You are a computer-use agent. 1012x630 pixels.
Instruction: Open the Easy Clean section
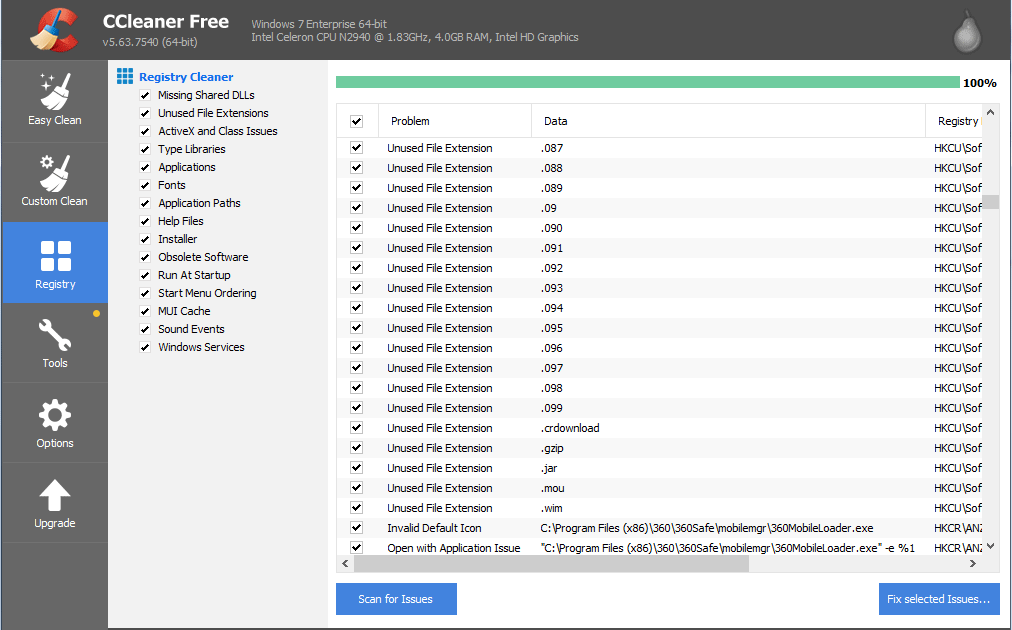55,101
